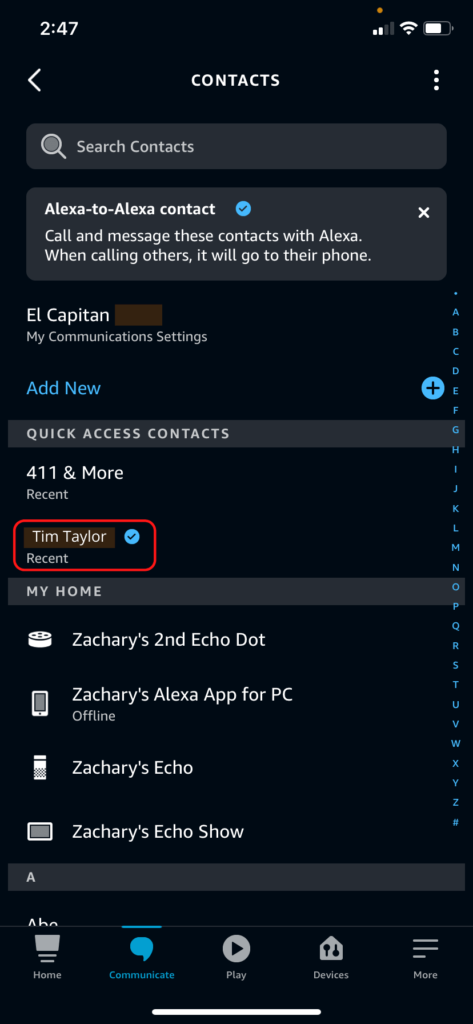The image size is (473, 1024).
Task: Open the More menu tab
Action: 425,957
